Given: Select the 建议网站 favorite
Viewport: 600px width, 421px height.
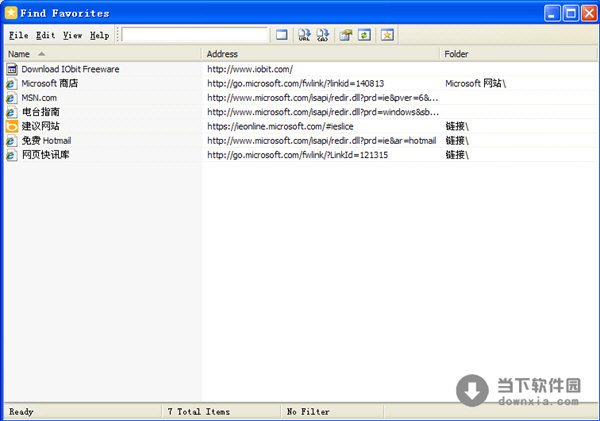Looking at the screenshot, I should 41,126.
